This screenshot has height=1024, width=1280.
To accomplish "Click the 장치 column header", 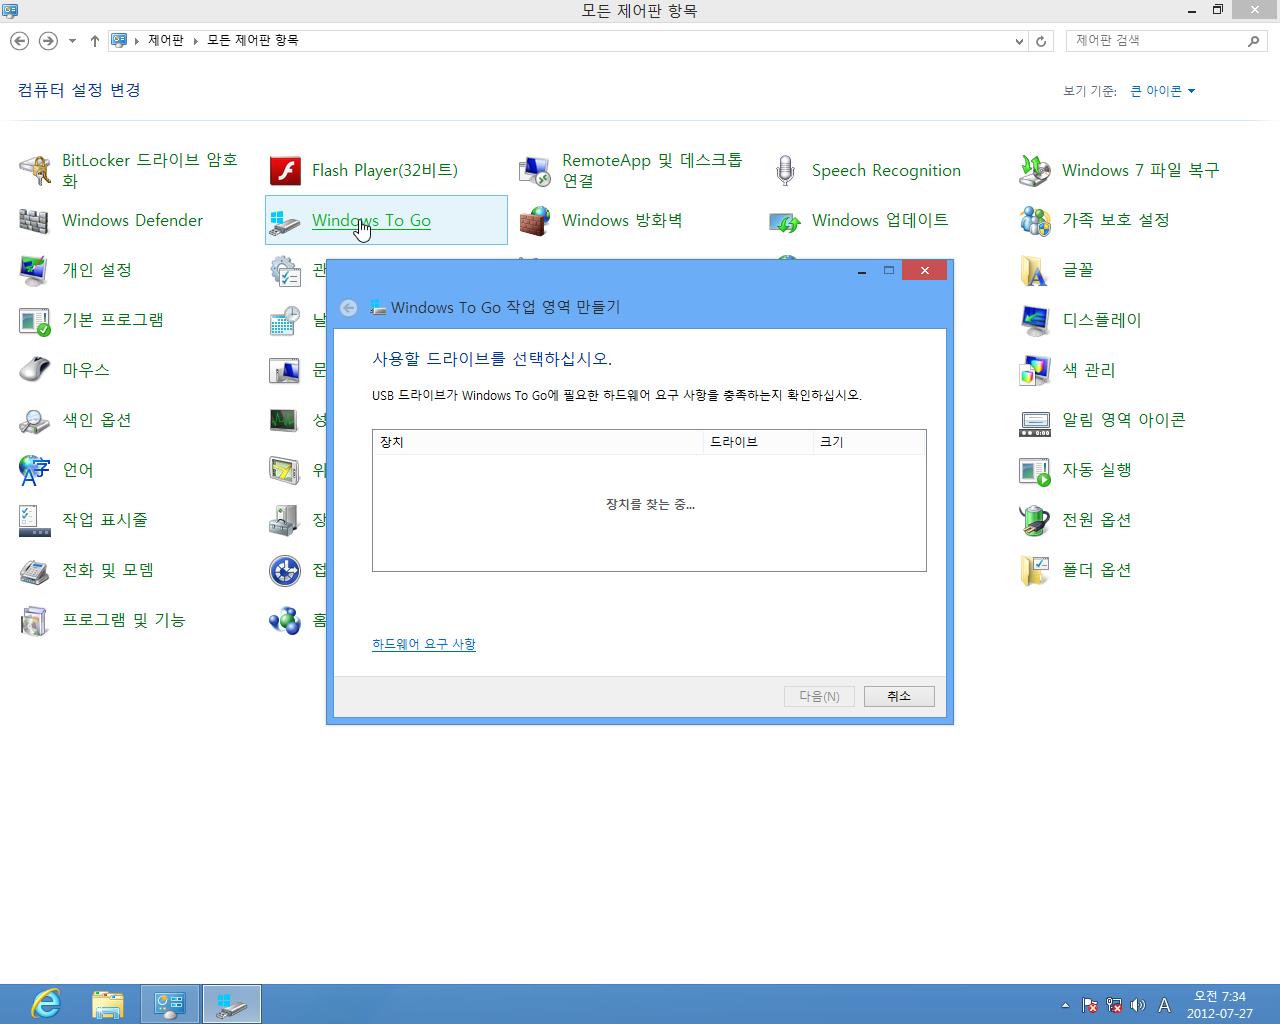I will pos(538,442).
